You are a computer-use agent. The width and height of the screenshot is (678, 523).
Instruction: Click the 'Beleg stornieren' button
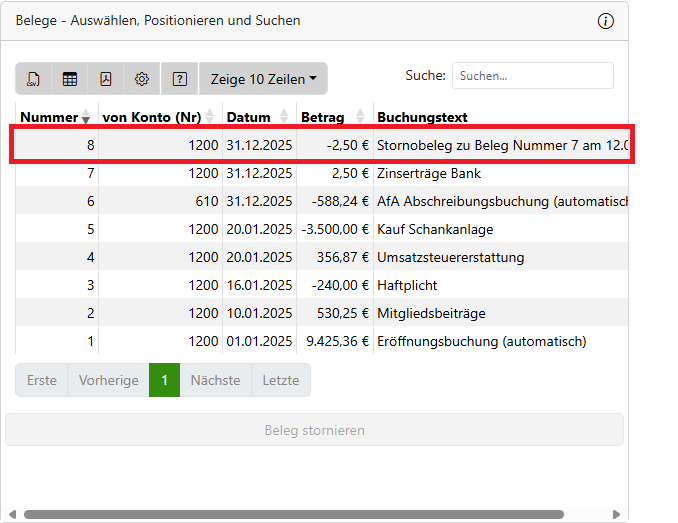[314, 430]
